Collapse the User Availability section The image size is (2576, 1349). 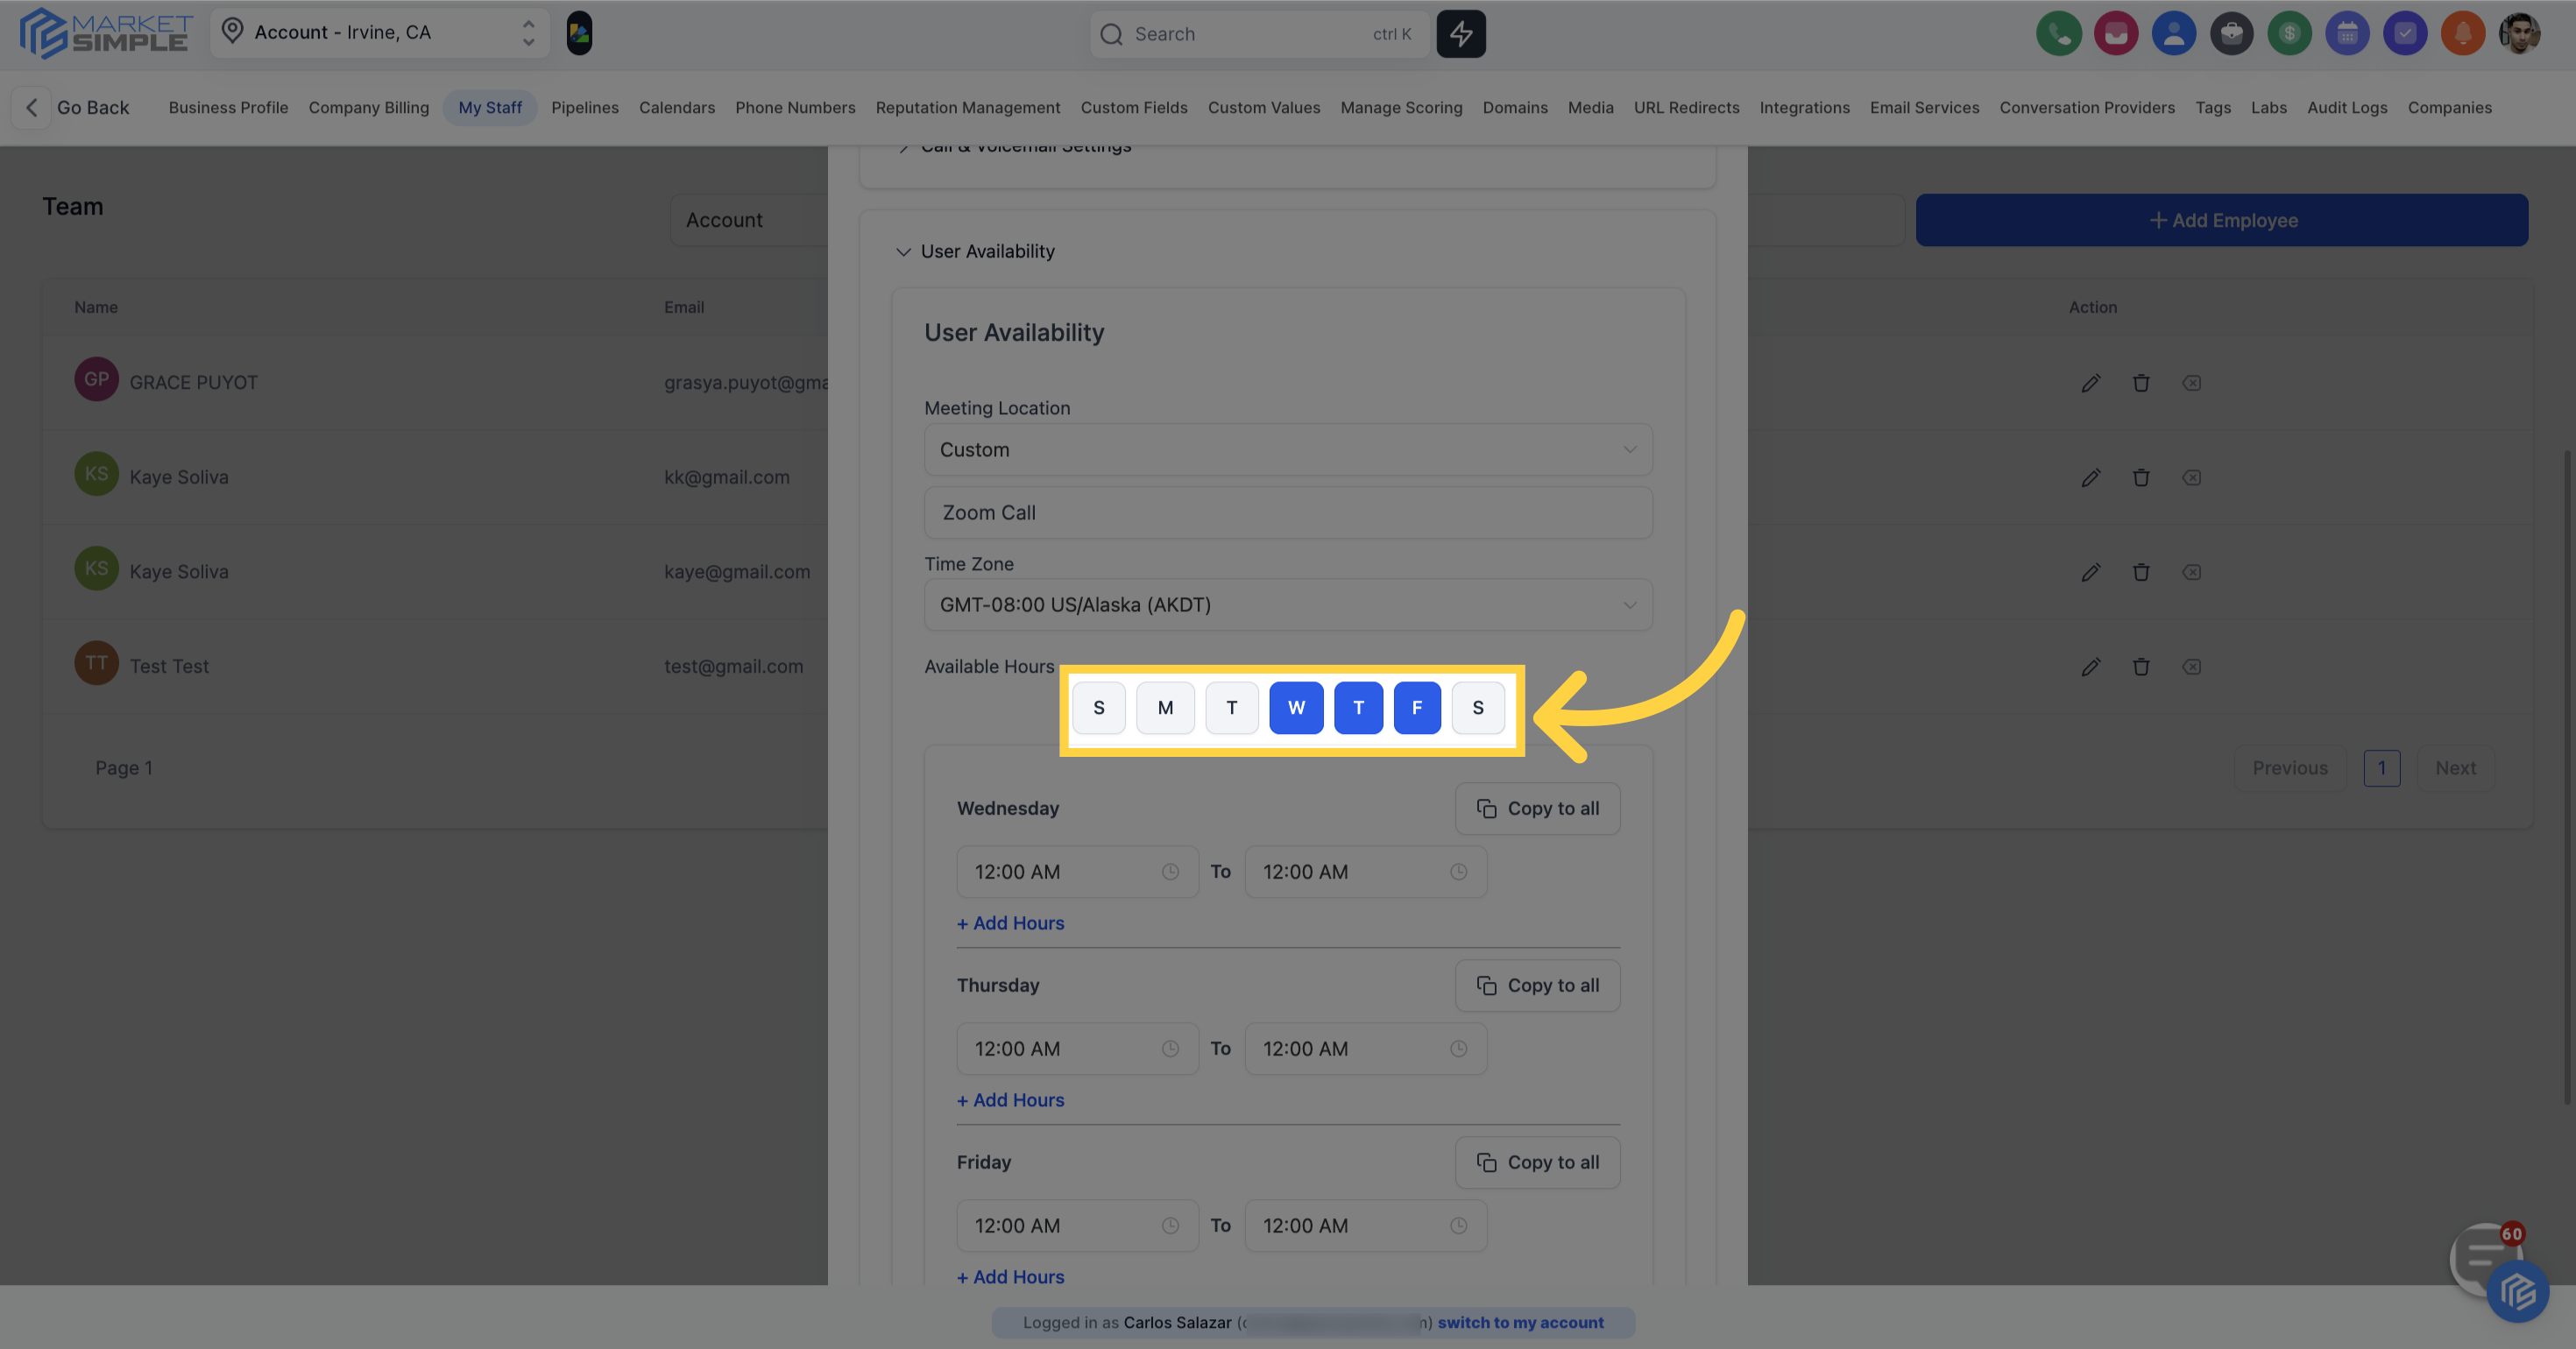click(904, 251)
